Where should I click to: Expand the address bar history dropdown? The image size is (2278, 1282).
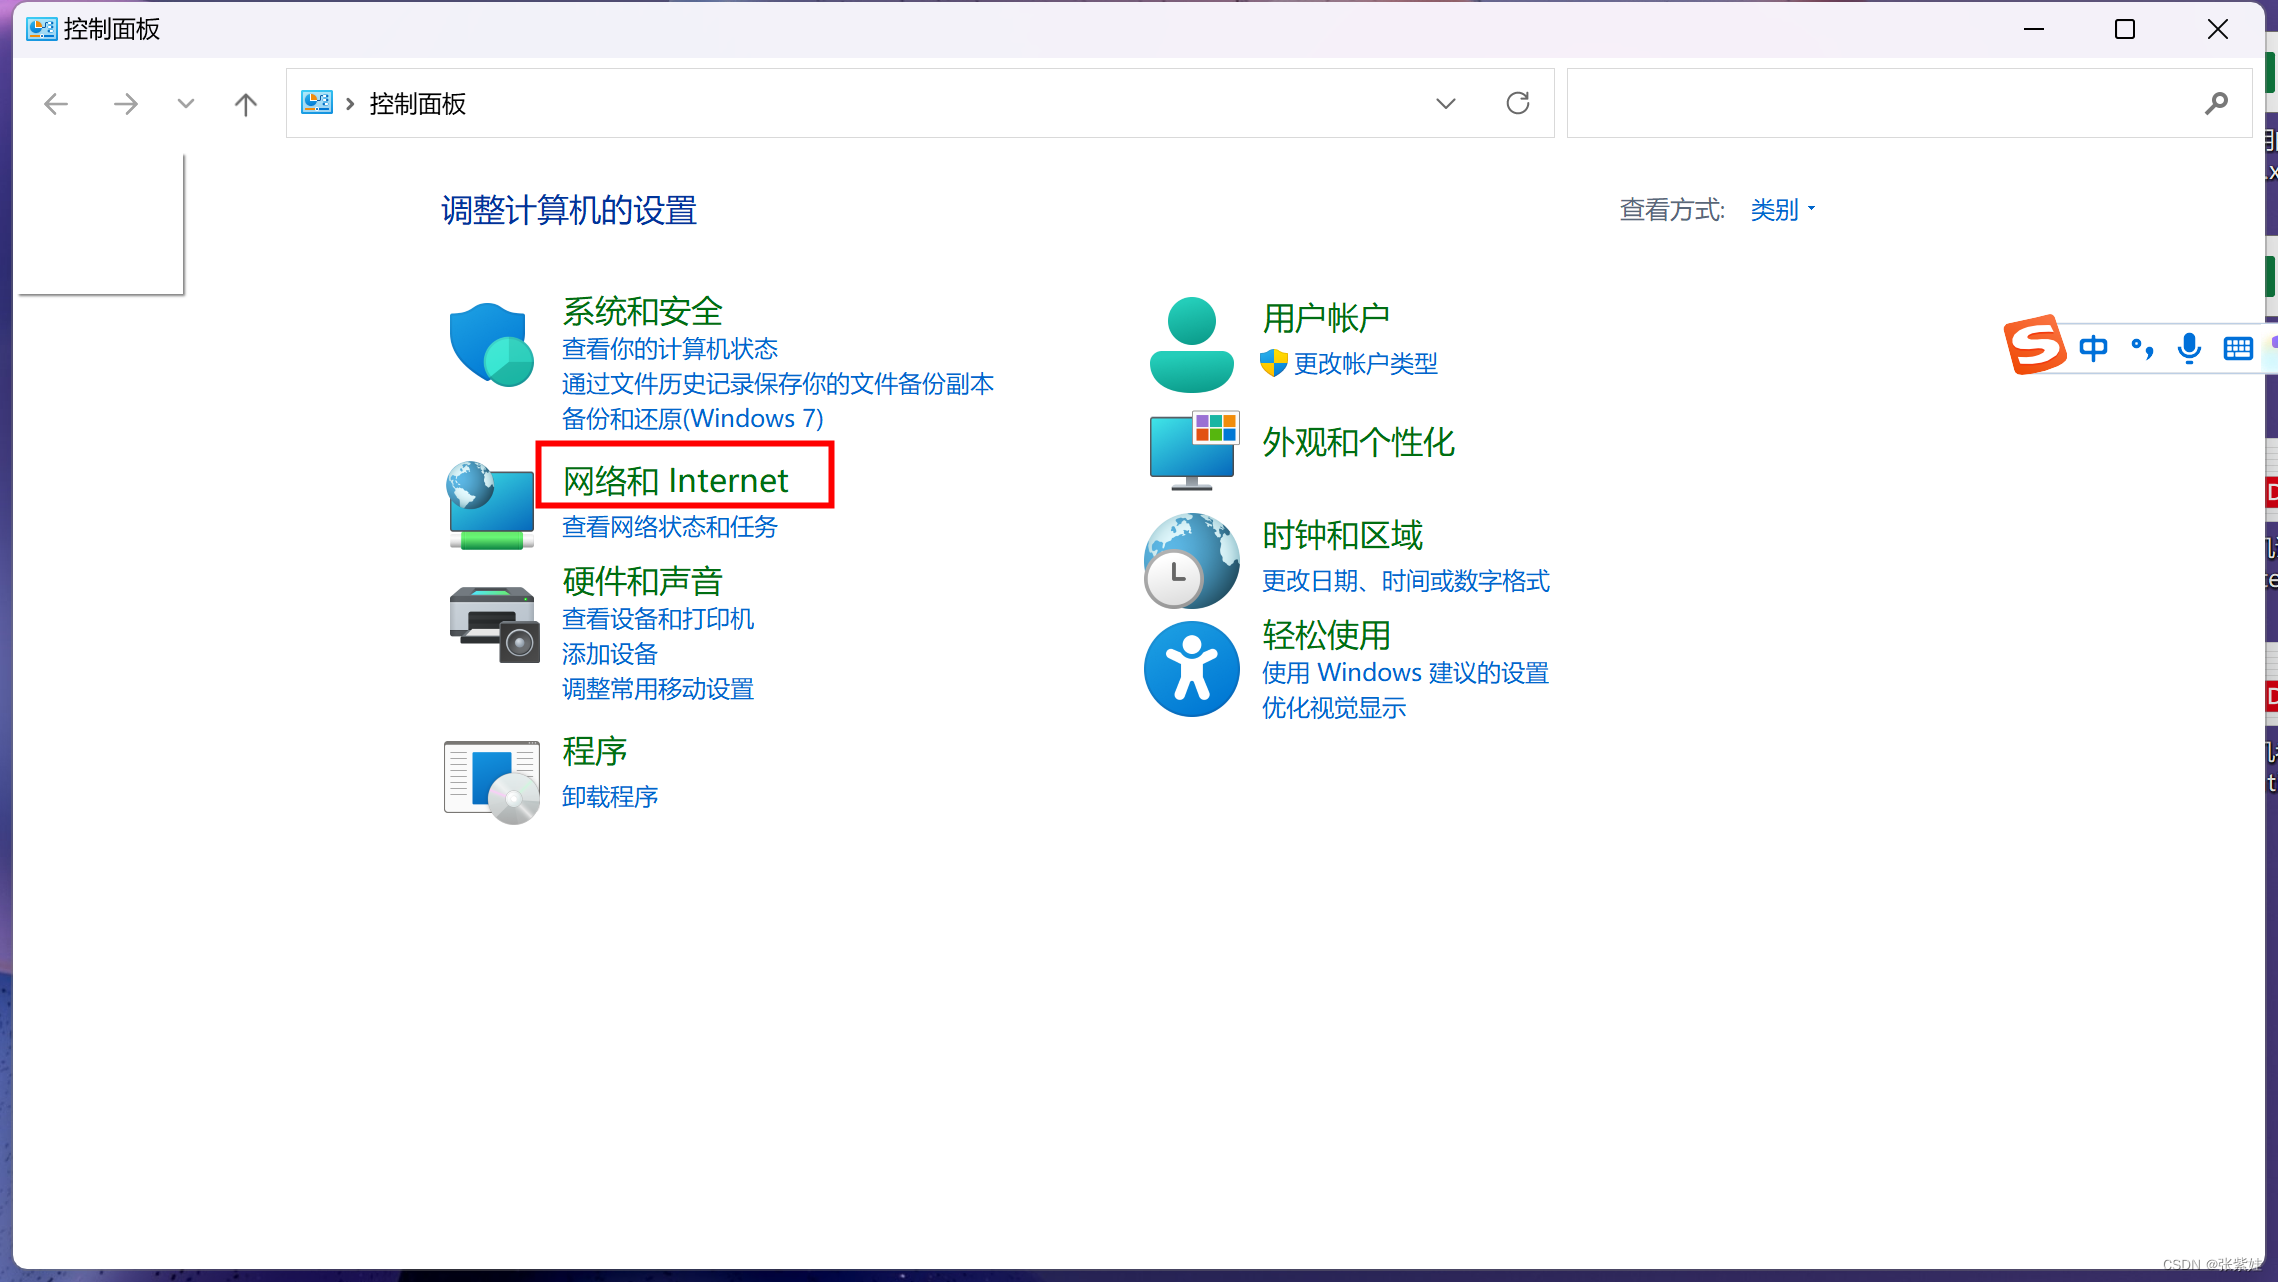coord(1445,103)
